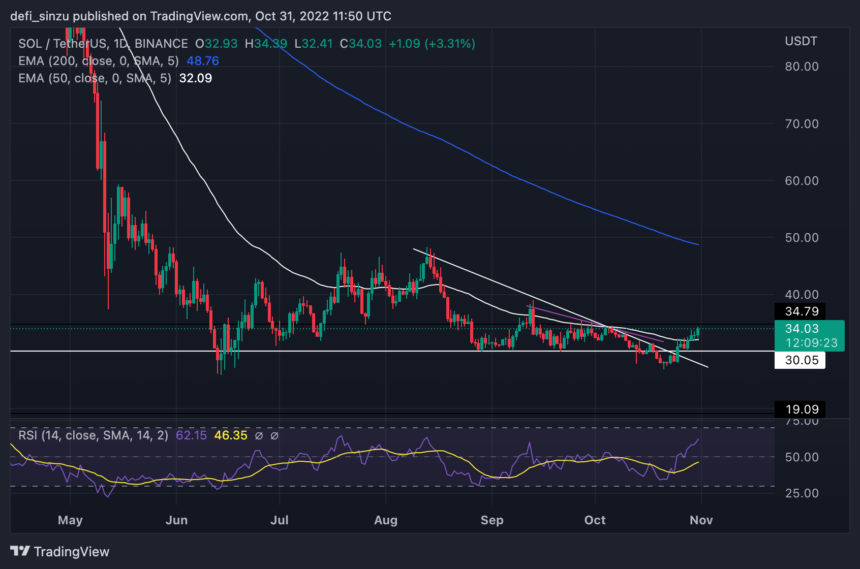This screenshot has width=860, height=569.
Task: Click the TradingView.com published header text
Action: [200, 15]
